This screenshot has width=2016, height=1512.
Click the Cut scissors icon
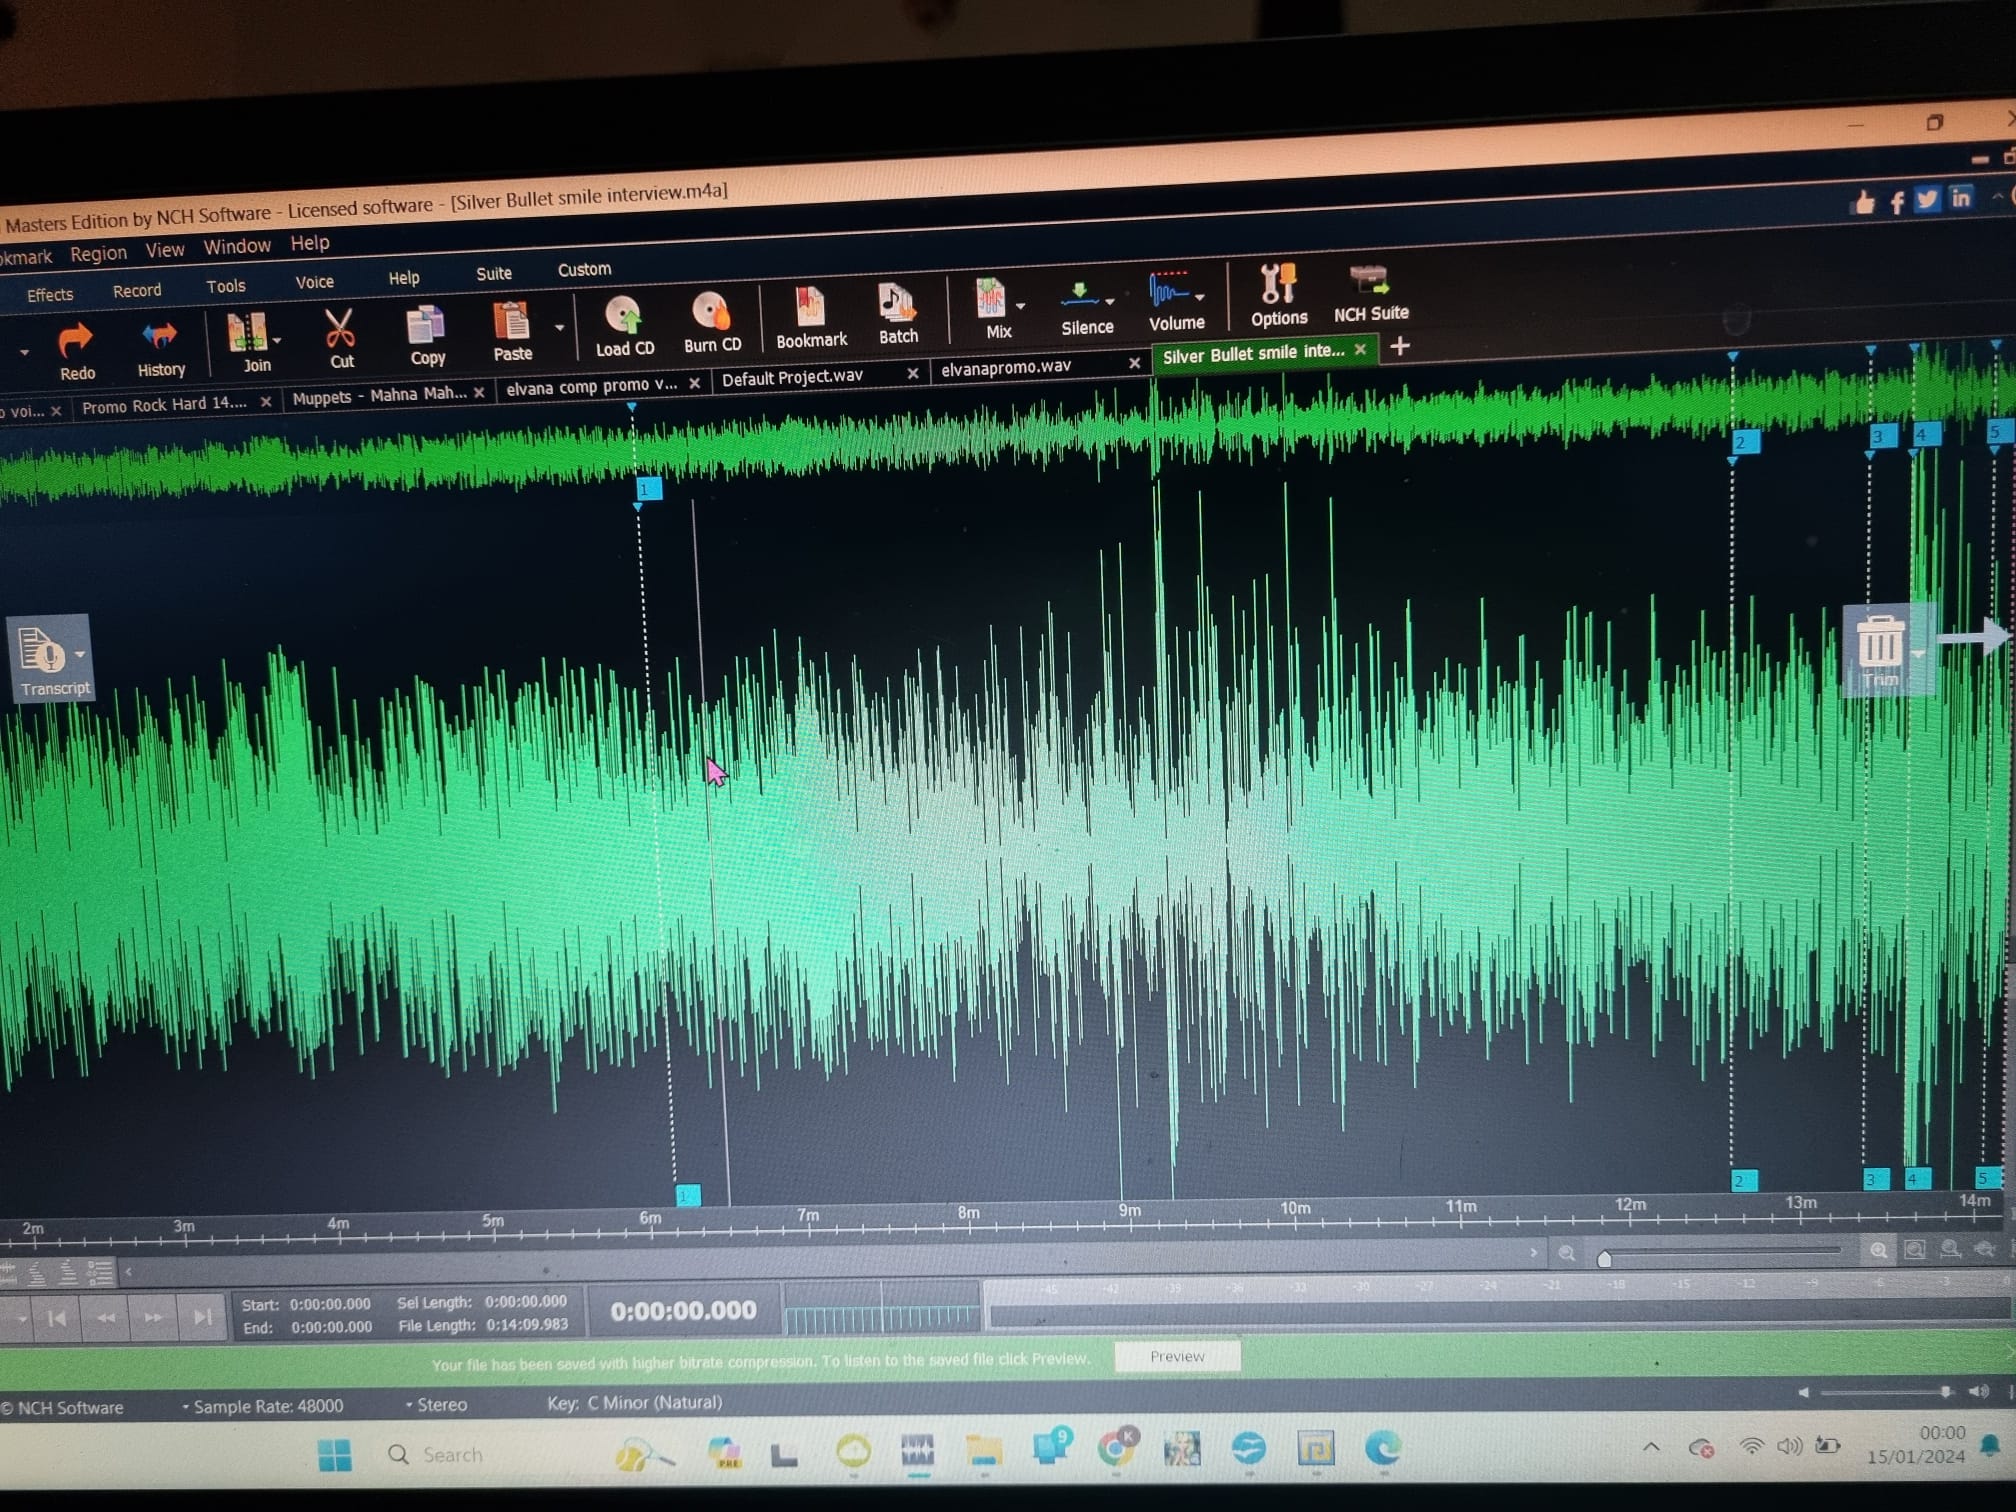(340, 330)
